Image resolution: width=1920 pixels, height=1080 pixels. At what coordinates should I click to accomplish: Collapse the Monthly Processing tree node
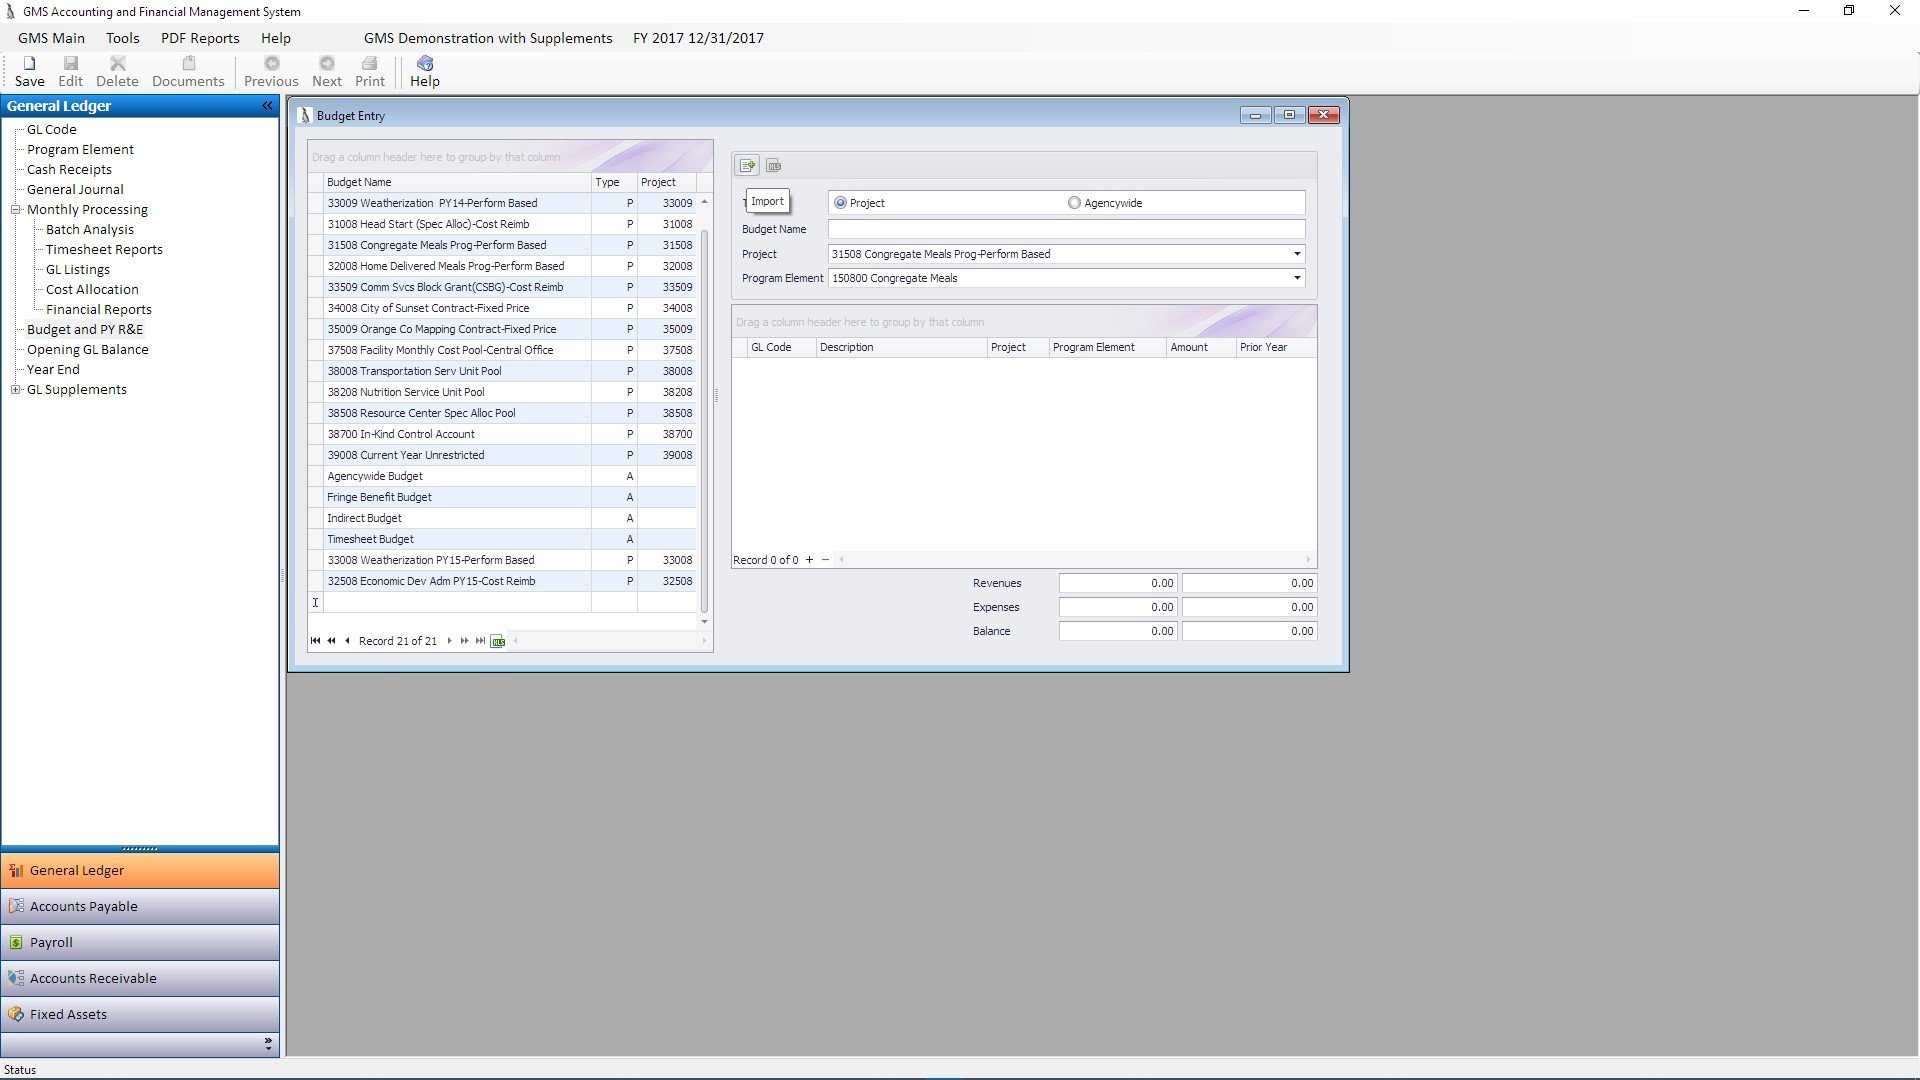coord(16,210)
